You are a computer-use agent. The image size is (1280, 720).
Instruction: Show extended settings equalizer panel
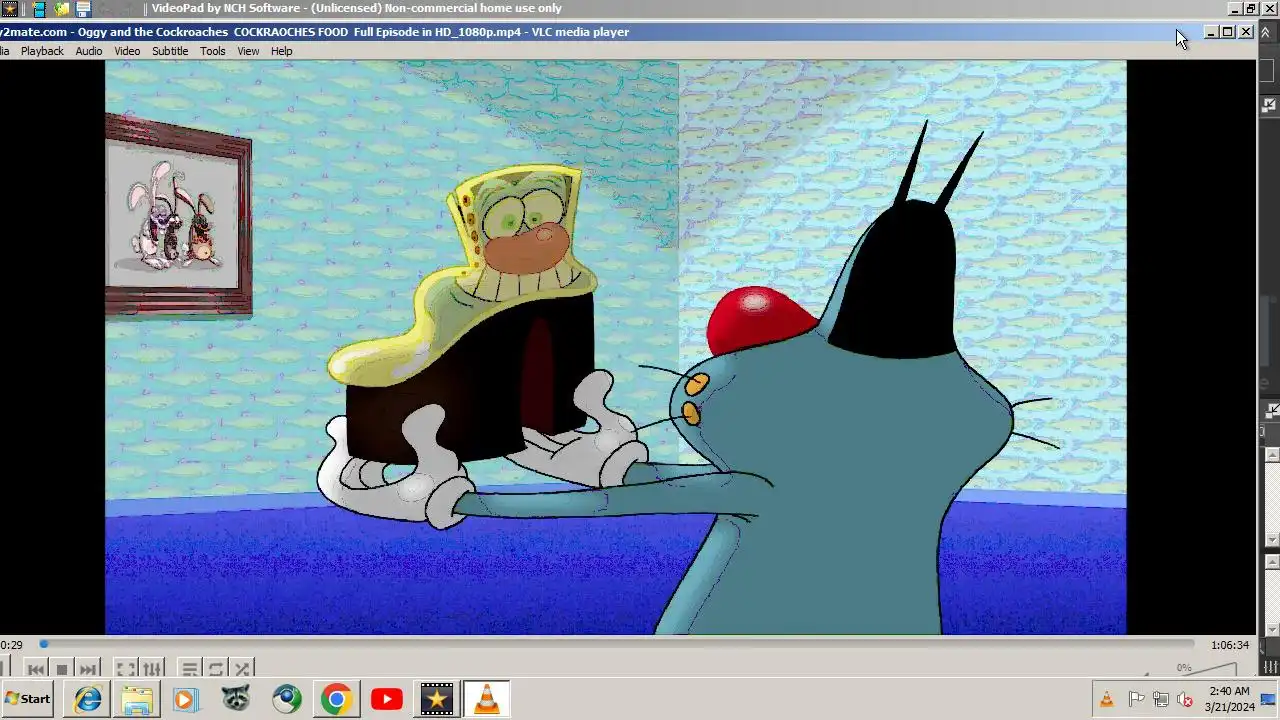(x=152, y=669)
